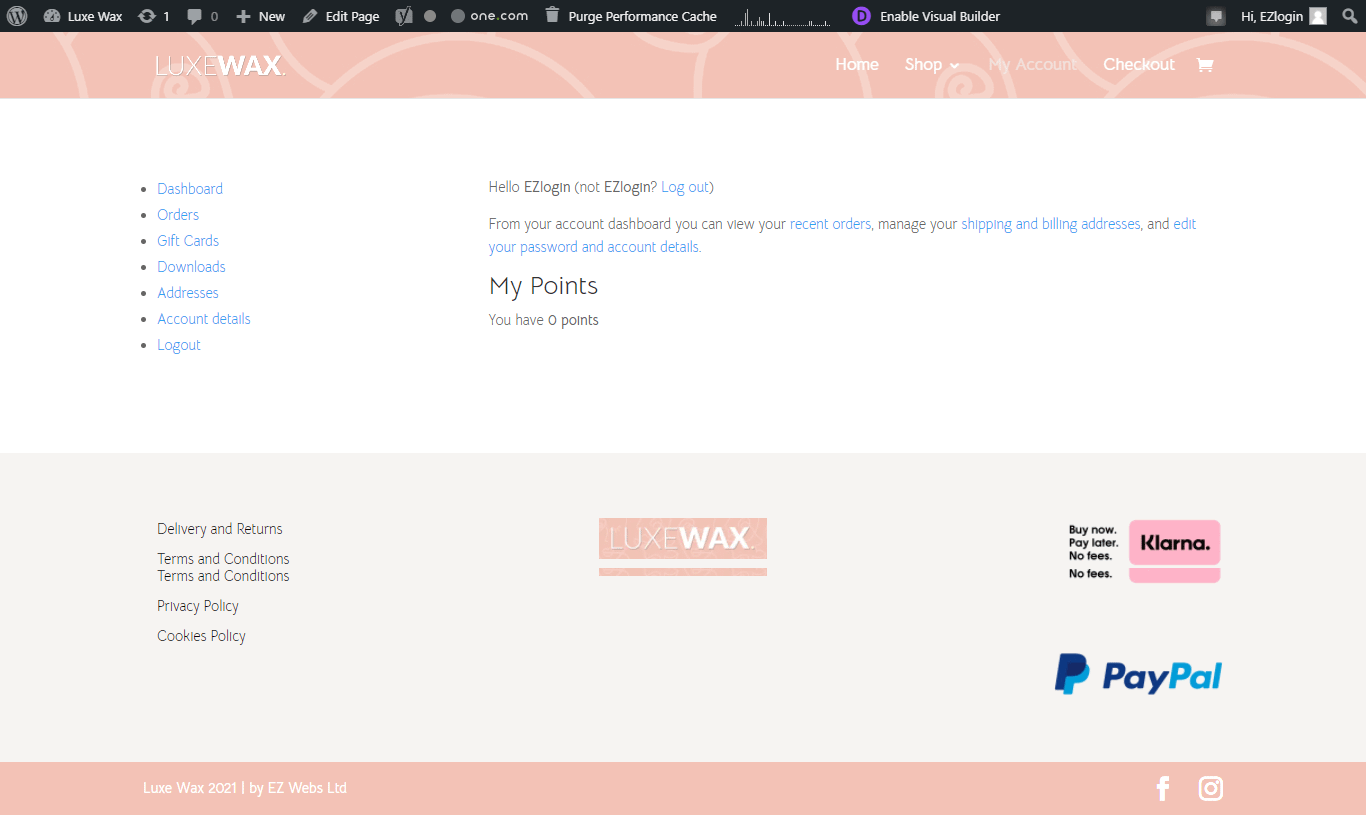This screenshot has width=1366, height=815.
Task: Follow the shipping and billing addresses link
Action: [x=1051, y=224]
